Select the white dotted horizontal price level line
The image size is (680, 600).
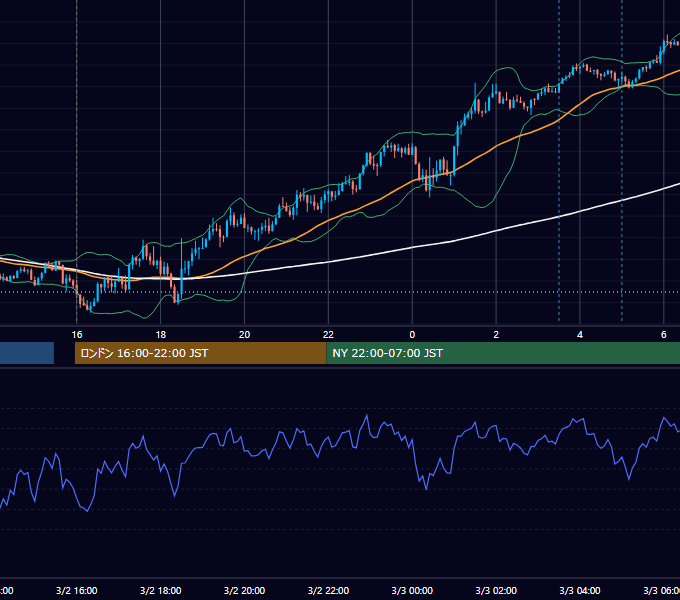tap(340, 292)
